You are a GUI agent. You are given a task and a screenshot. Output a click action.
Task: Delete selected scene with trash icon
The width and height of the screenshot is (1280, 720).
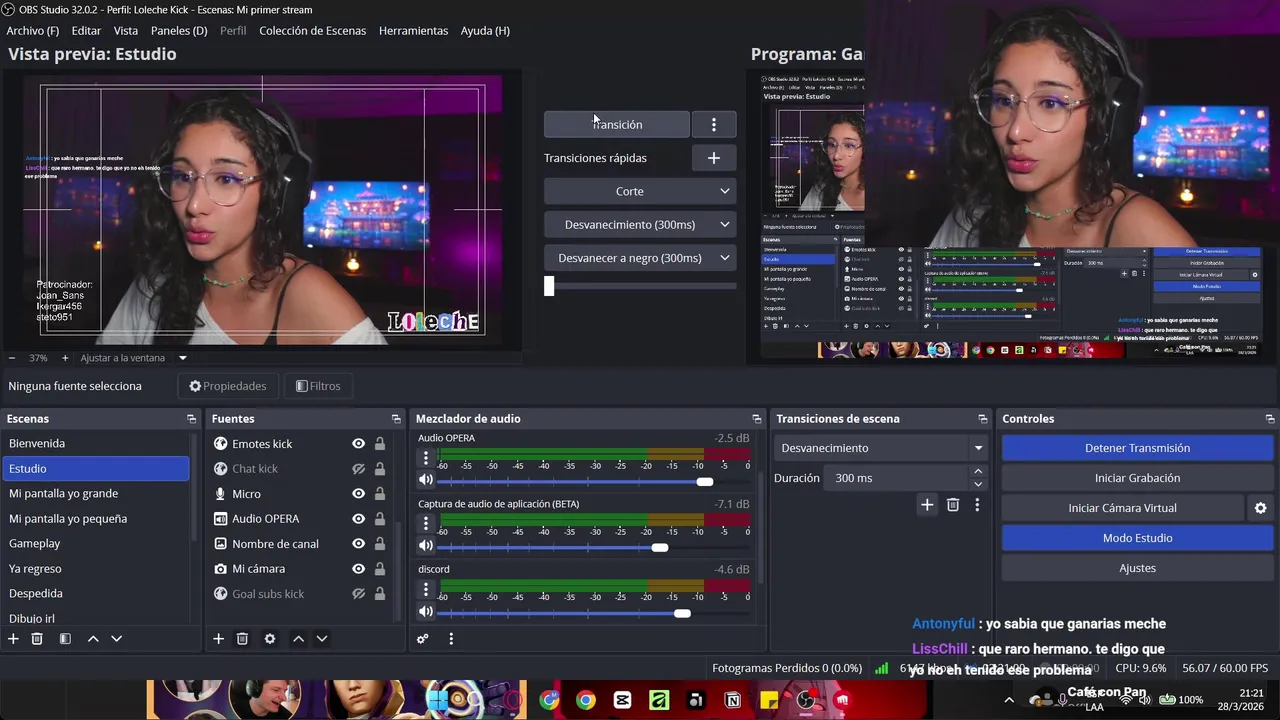37,638
